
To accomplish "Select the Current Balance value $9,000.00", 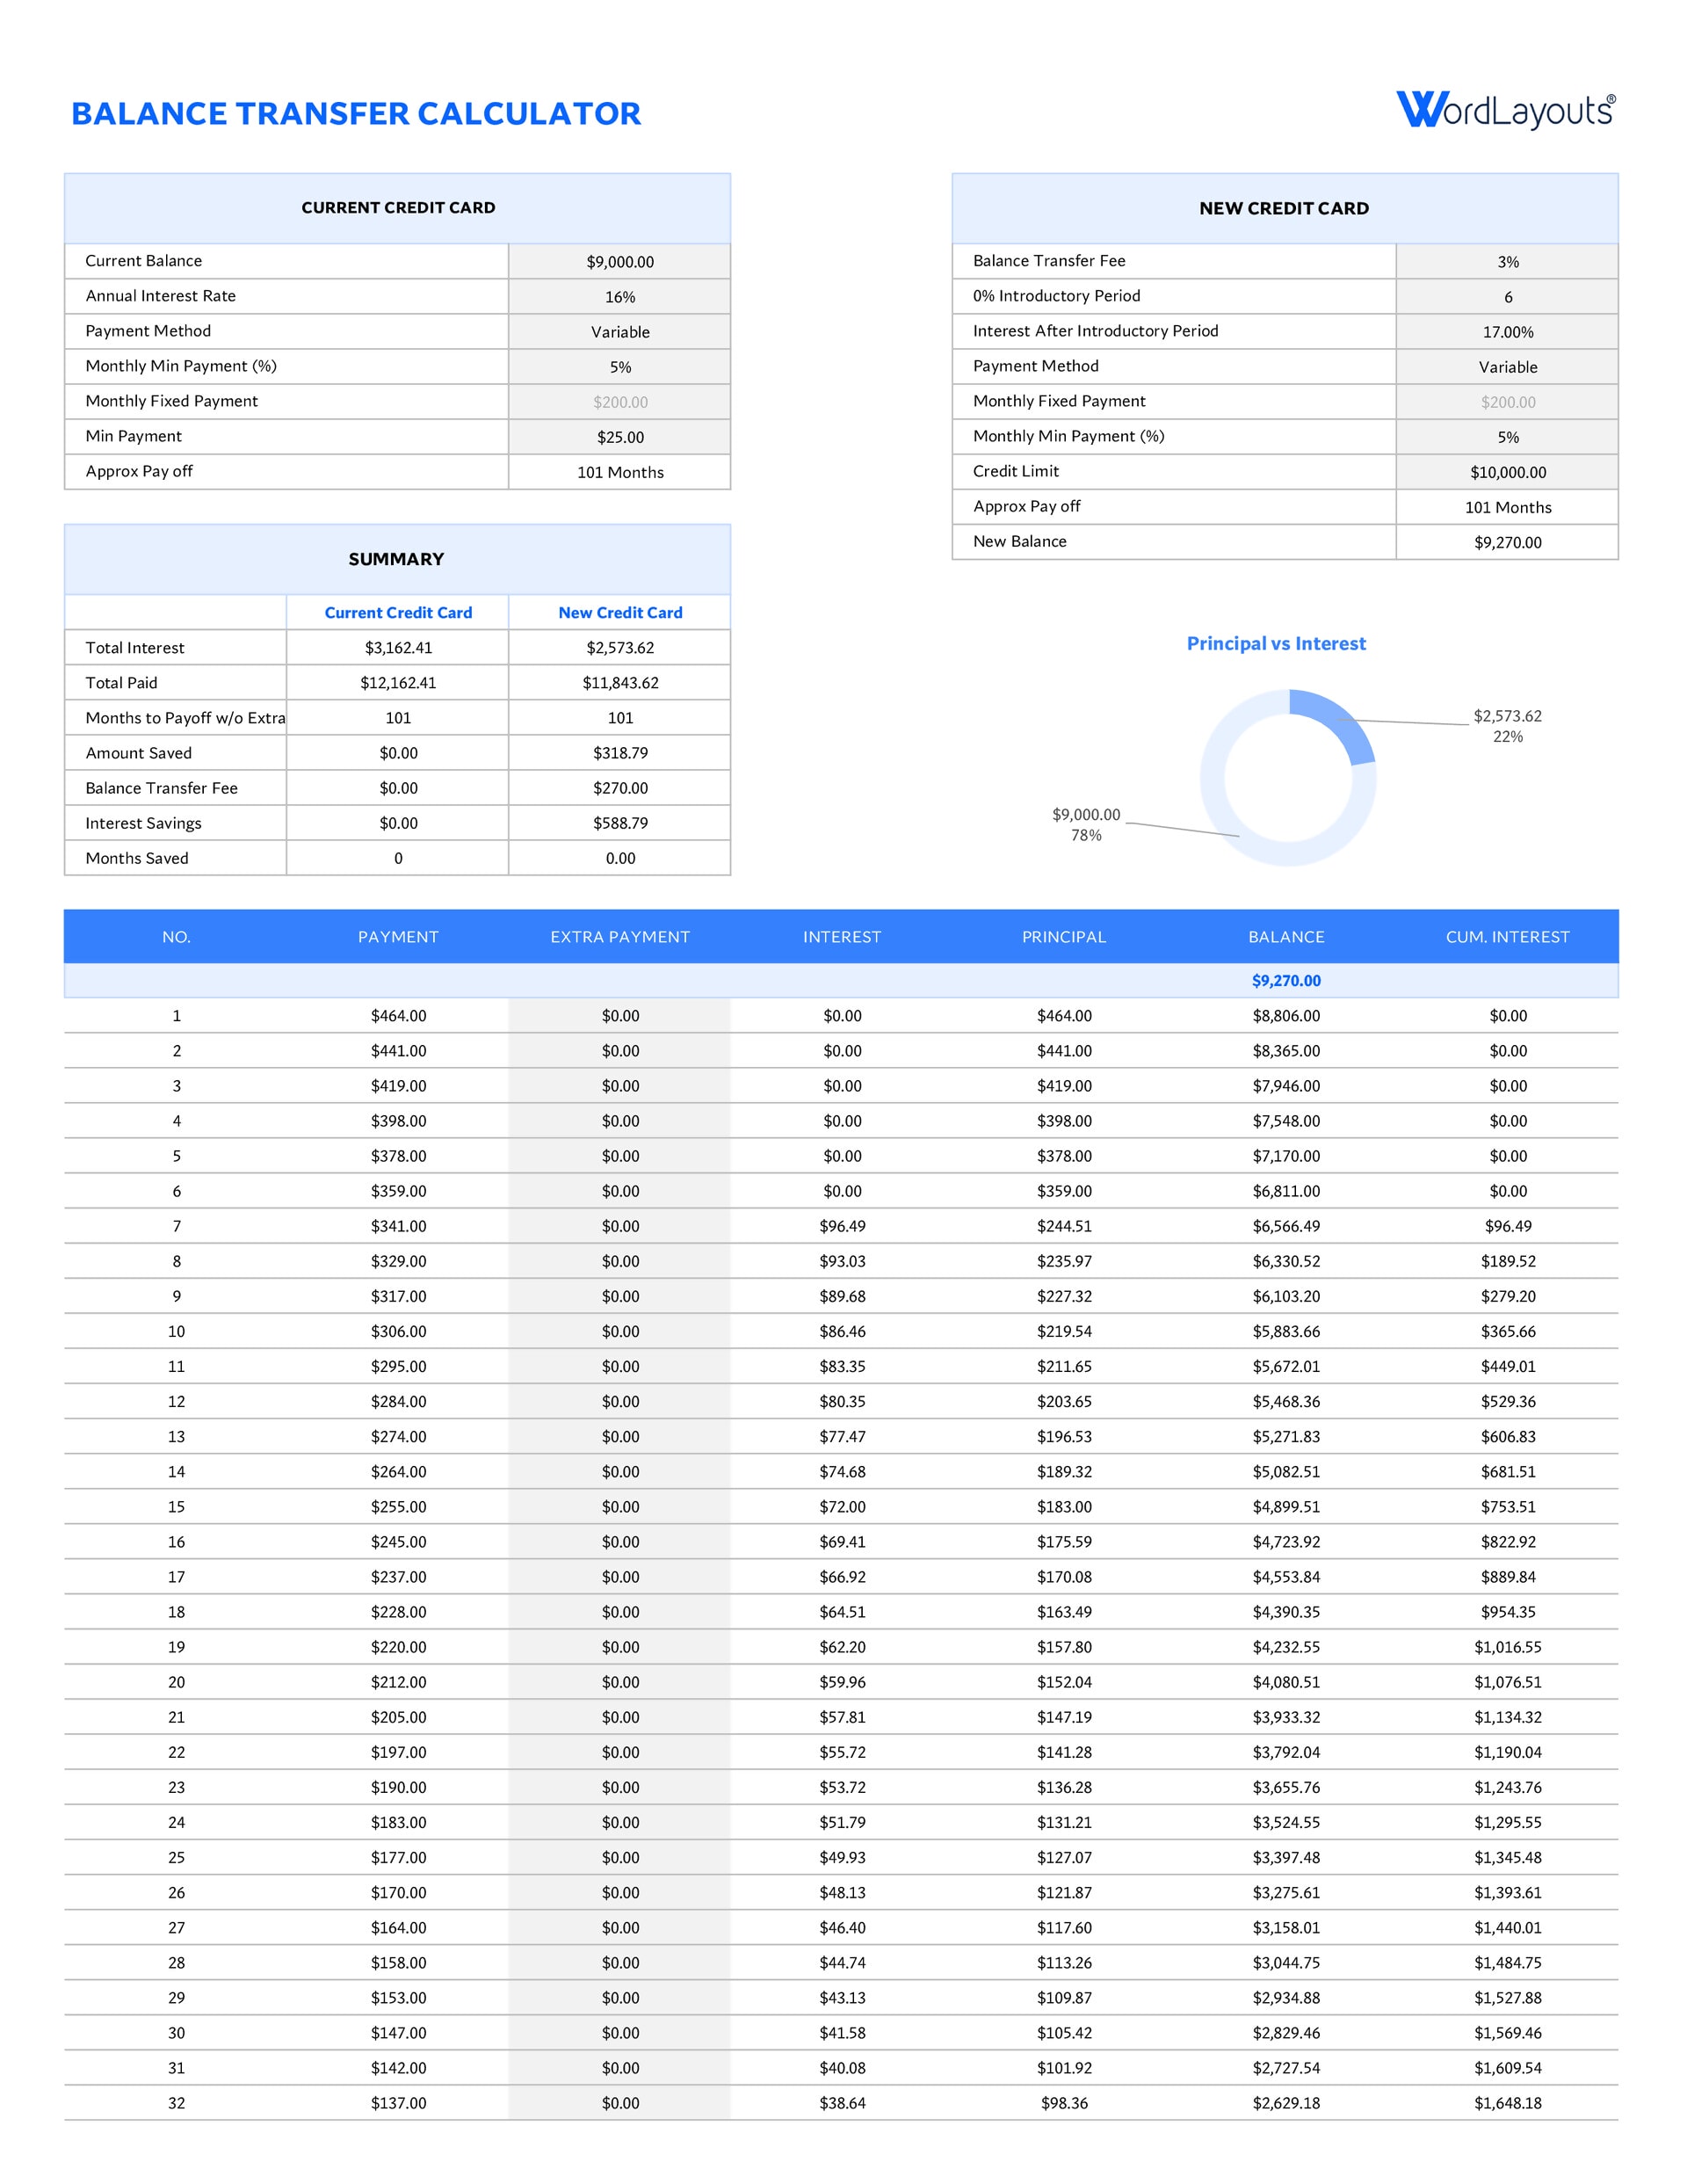I will pyautogui.click(x=620, y=262).
